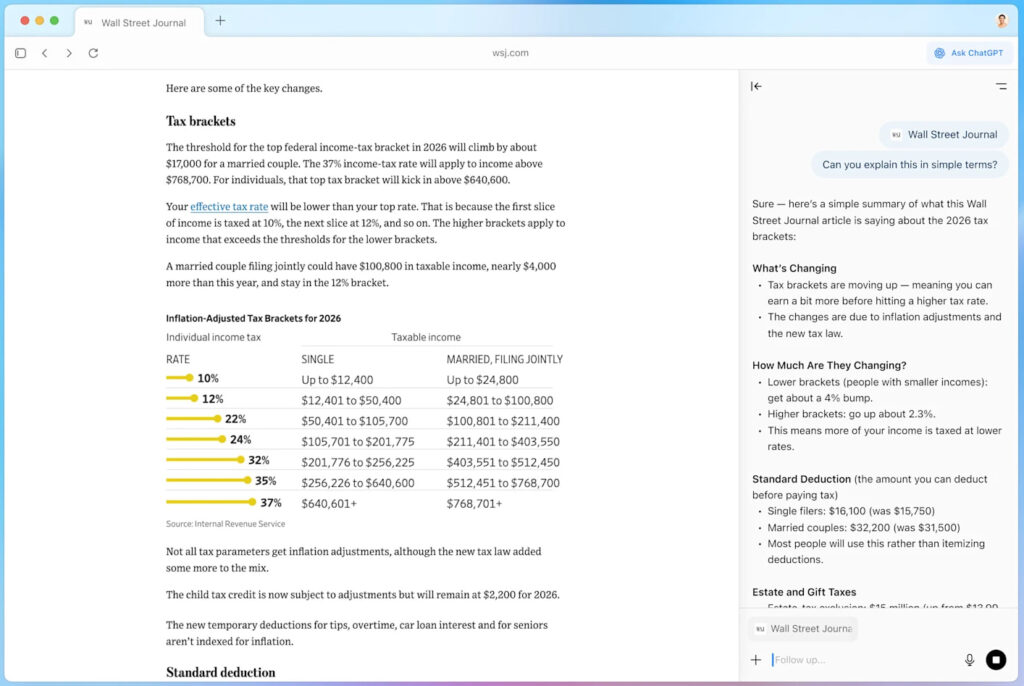1024x686 pixels.
Task: Click the Wall Street Journal context chip above input
Action: (803, 629)
